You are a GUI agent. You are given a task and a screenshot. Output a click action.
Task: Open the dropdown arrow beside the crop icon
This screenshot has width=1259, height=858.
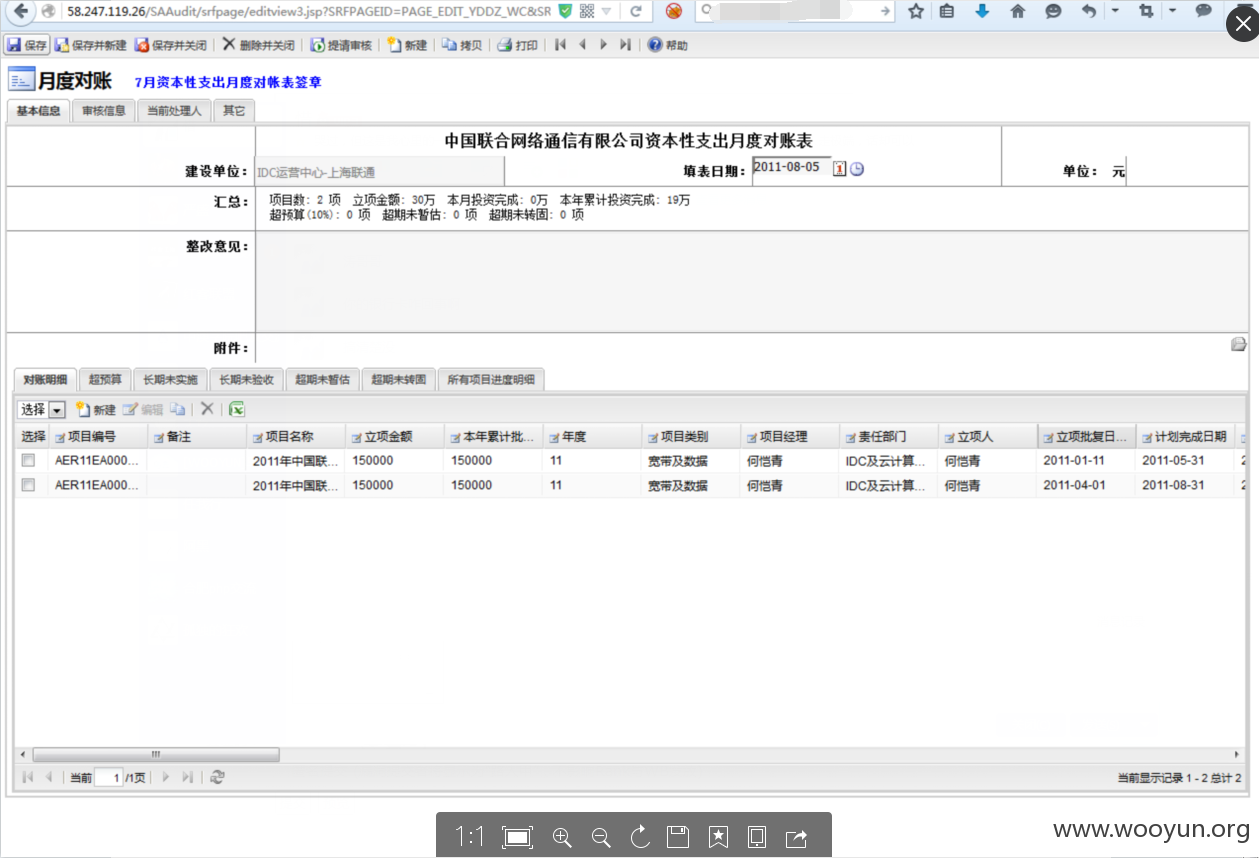pyautogui.click(x=1172, y=11)
